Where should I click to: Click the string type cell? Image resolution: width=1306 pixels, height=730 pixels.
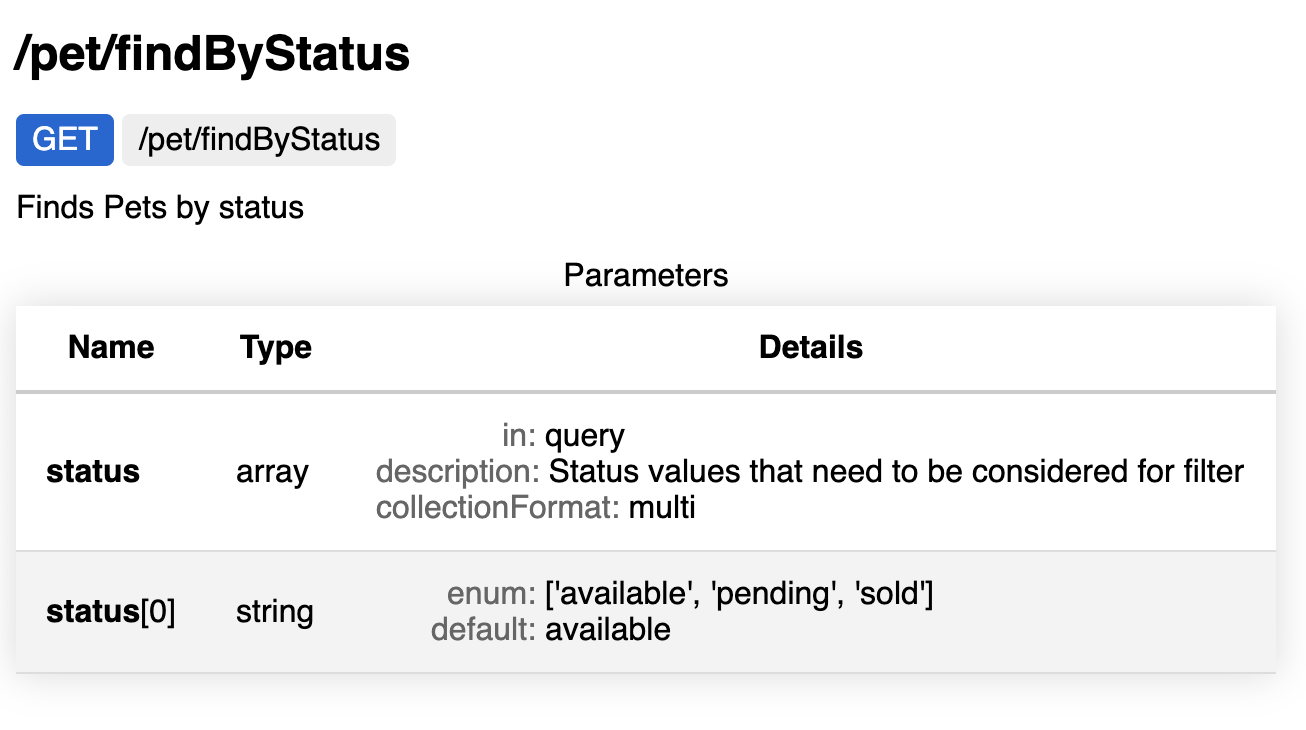pos(275,612)
